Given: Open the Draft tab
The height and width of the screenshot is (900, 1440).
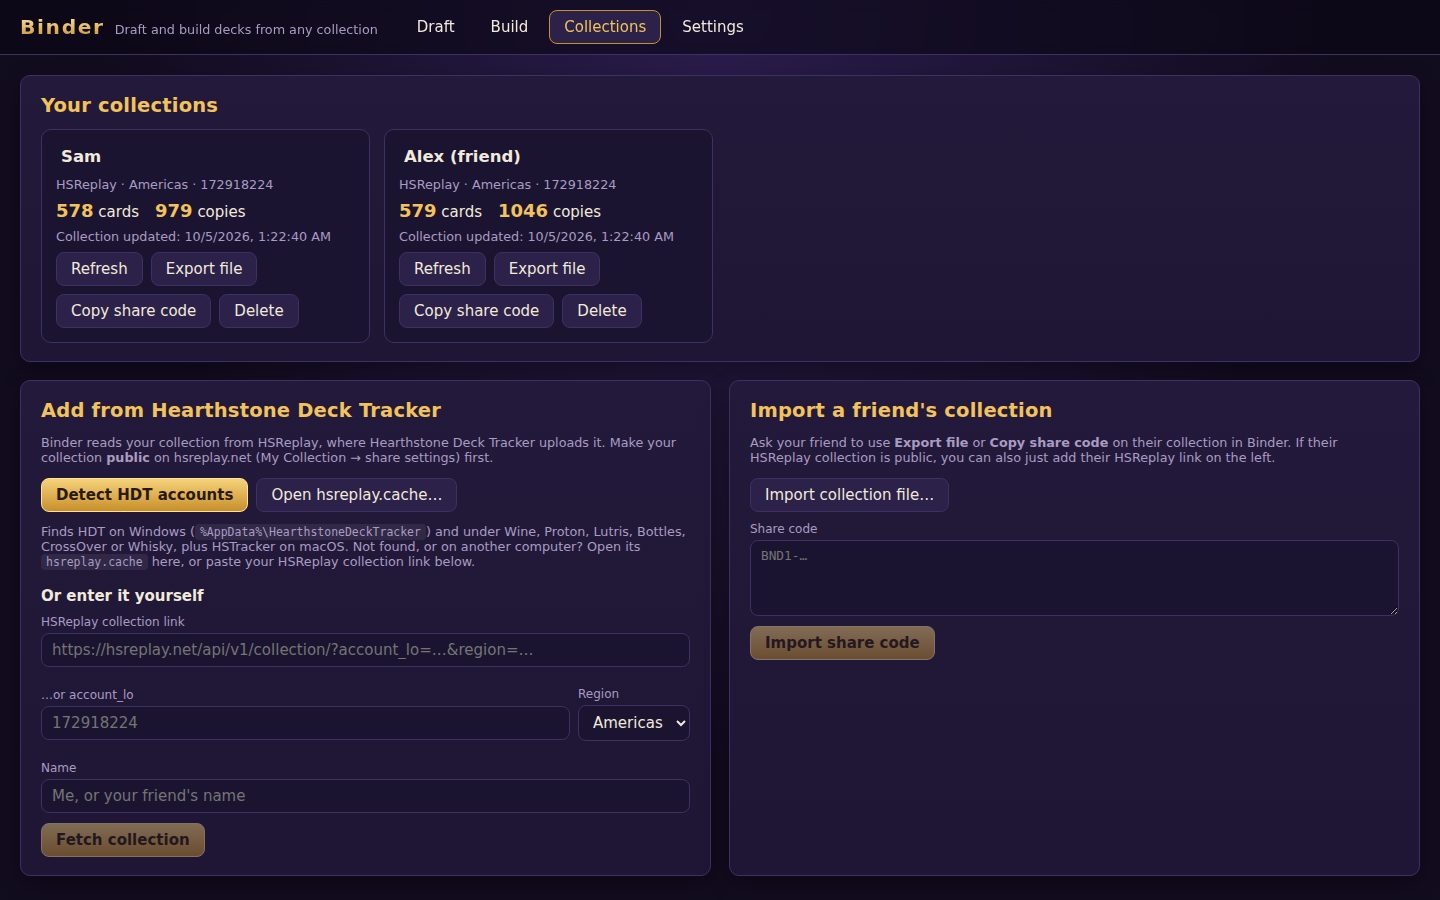Looking at the screenshot, I should [435, 27].
